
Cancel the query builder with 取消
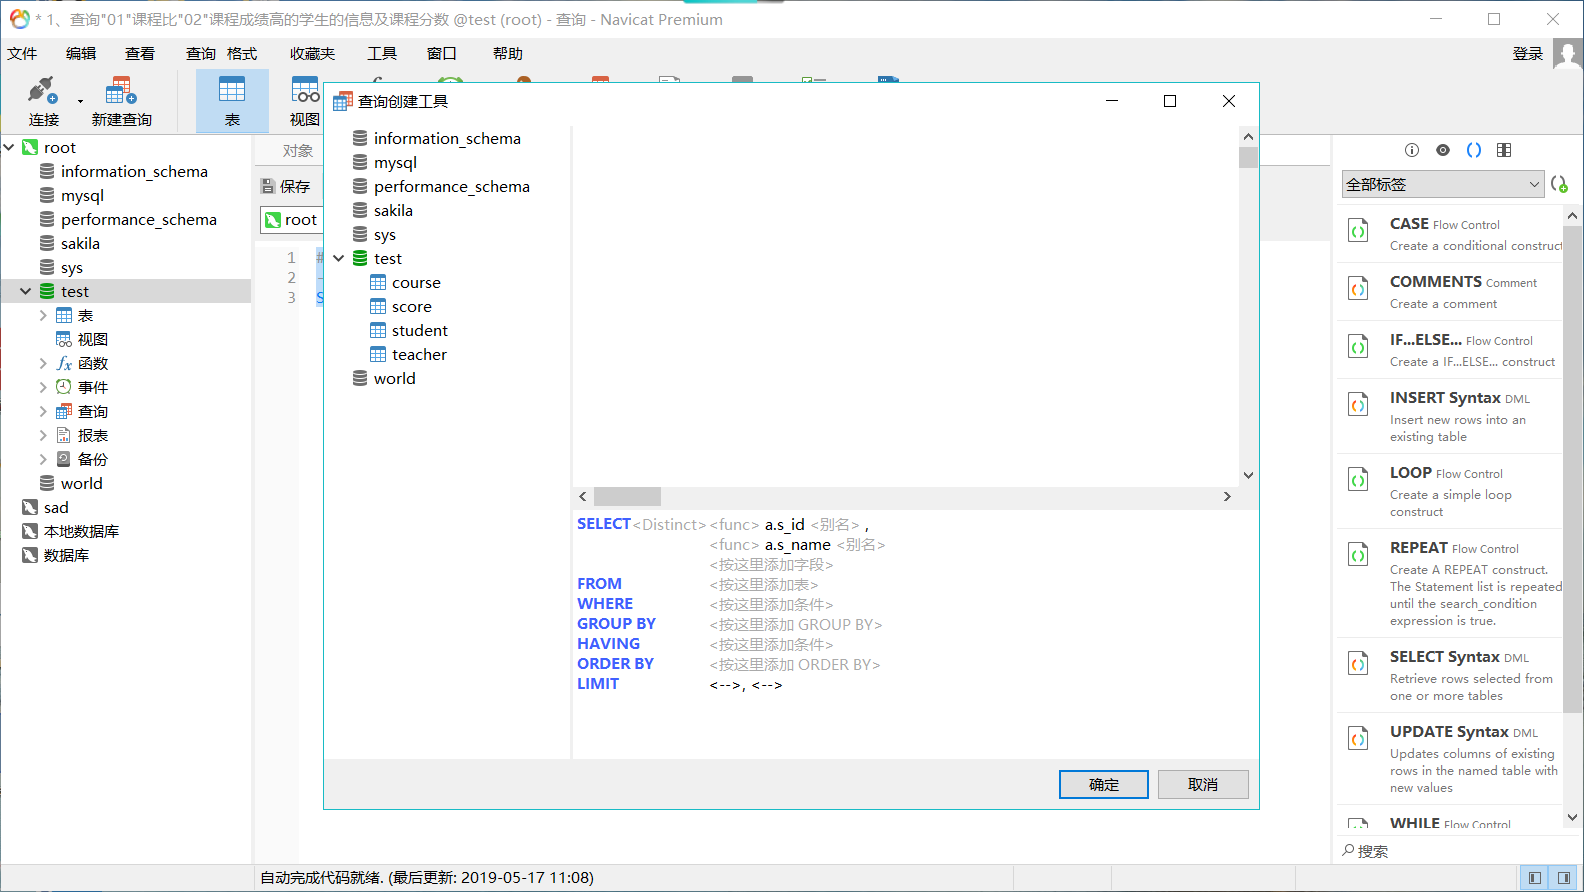(1203, 785)
